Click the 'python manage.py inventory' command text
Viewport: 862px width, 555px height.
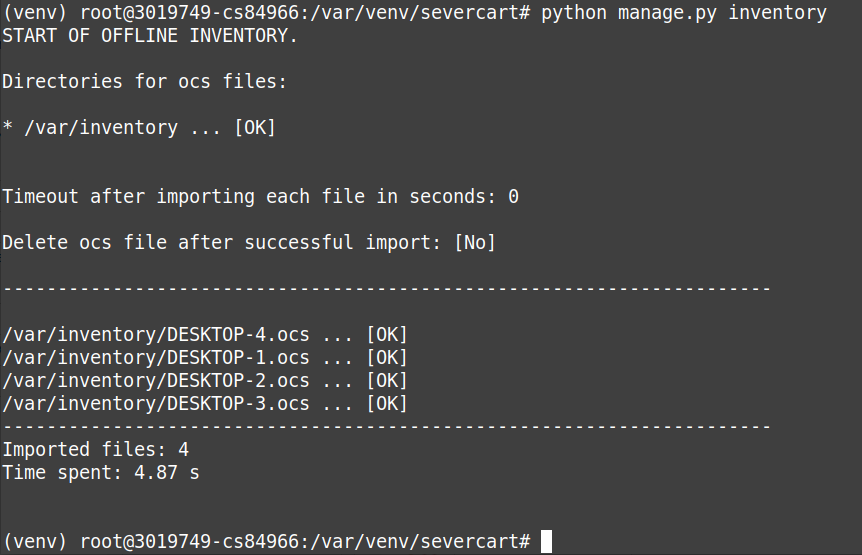(x=684, y=13)
